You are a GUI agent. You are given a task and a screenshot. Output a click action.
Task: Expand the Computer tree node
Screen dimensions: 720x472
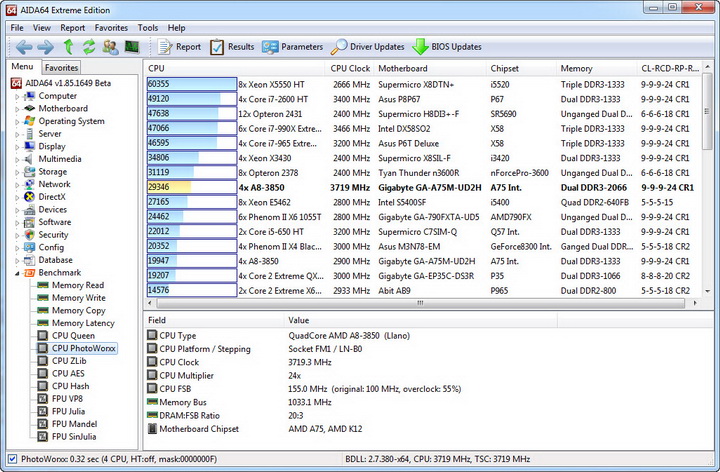[17, 96]
